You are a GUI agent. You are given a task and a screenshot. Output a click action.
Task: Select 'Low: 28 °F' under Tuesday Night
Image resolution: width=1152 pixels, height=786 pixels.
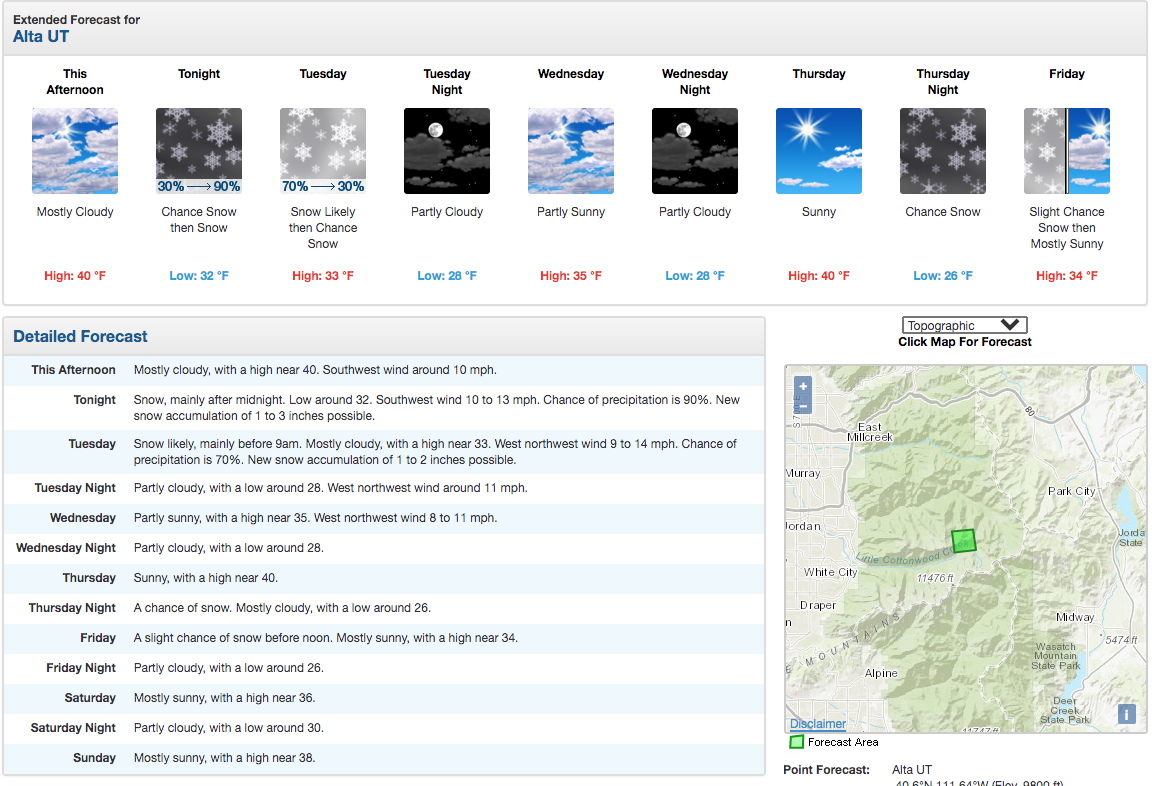[447, 276]
